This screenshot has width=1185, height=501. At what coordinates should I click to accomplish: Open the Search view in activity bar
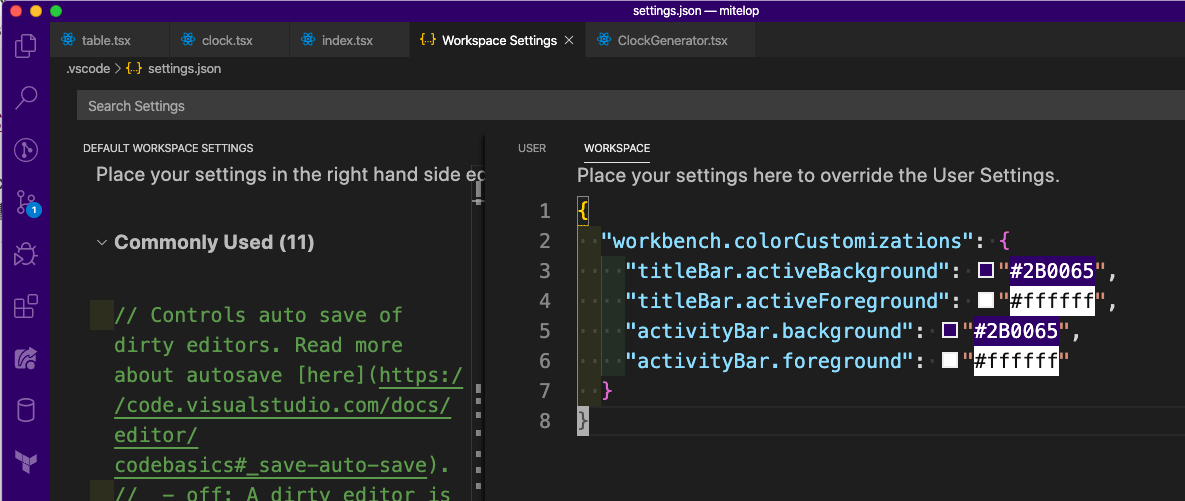(x=26, y=97)
